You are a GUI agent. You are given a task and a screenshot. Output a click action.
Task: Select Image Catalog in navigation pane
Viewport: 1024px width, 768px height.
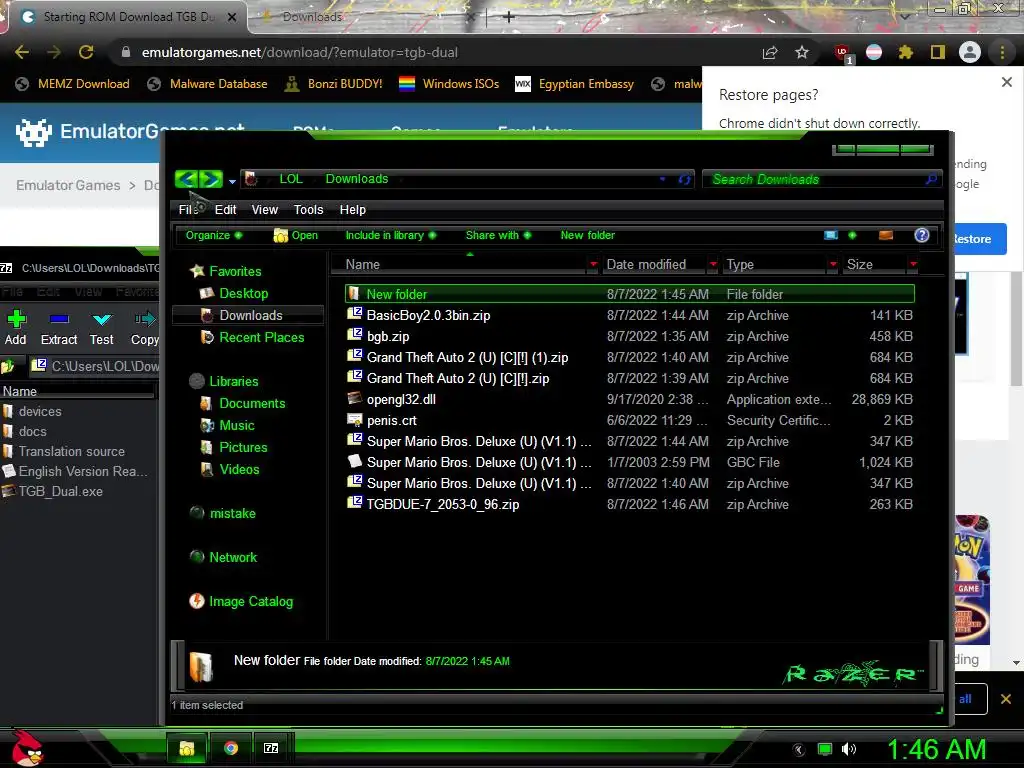(251, 601)
